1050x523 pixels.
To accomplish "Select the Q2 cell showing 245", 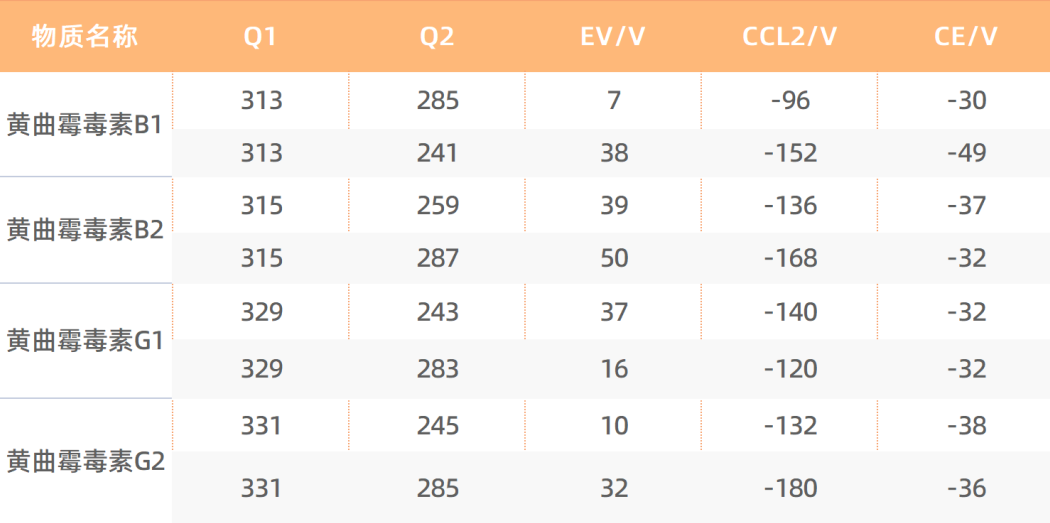I will coord(437,426).
